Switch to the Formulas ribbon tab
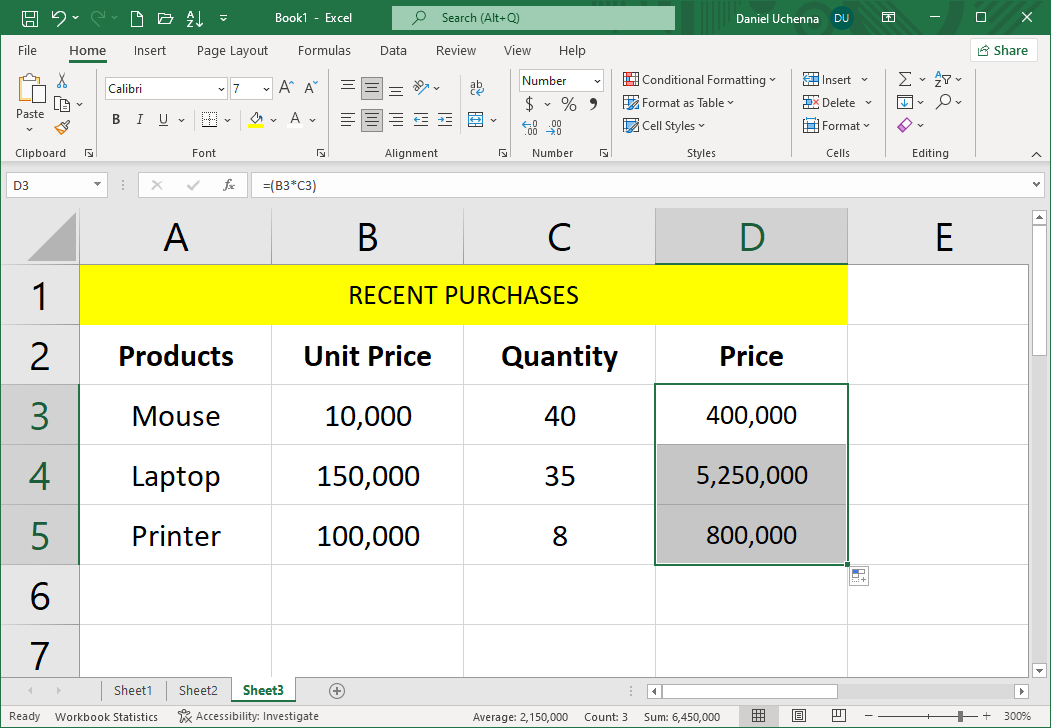Screen dimensions: 1051x728 click(x=324, y=50)
